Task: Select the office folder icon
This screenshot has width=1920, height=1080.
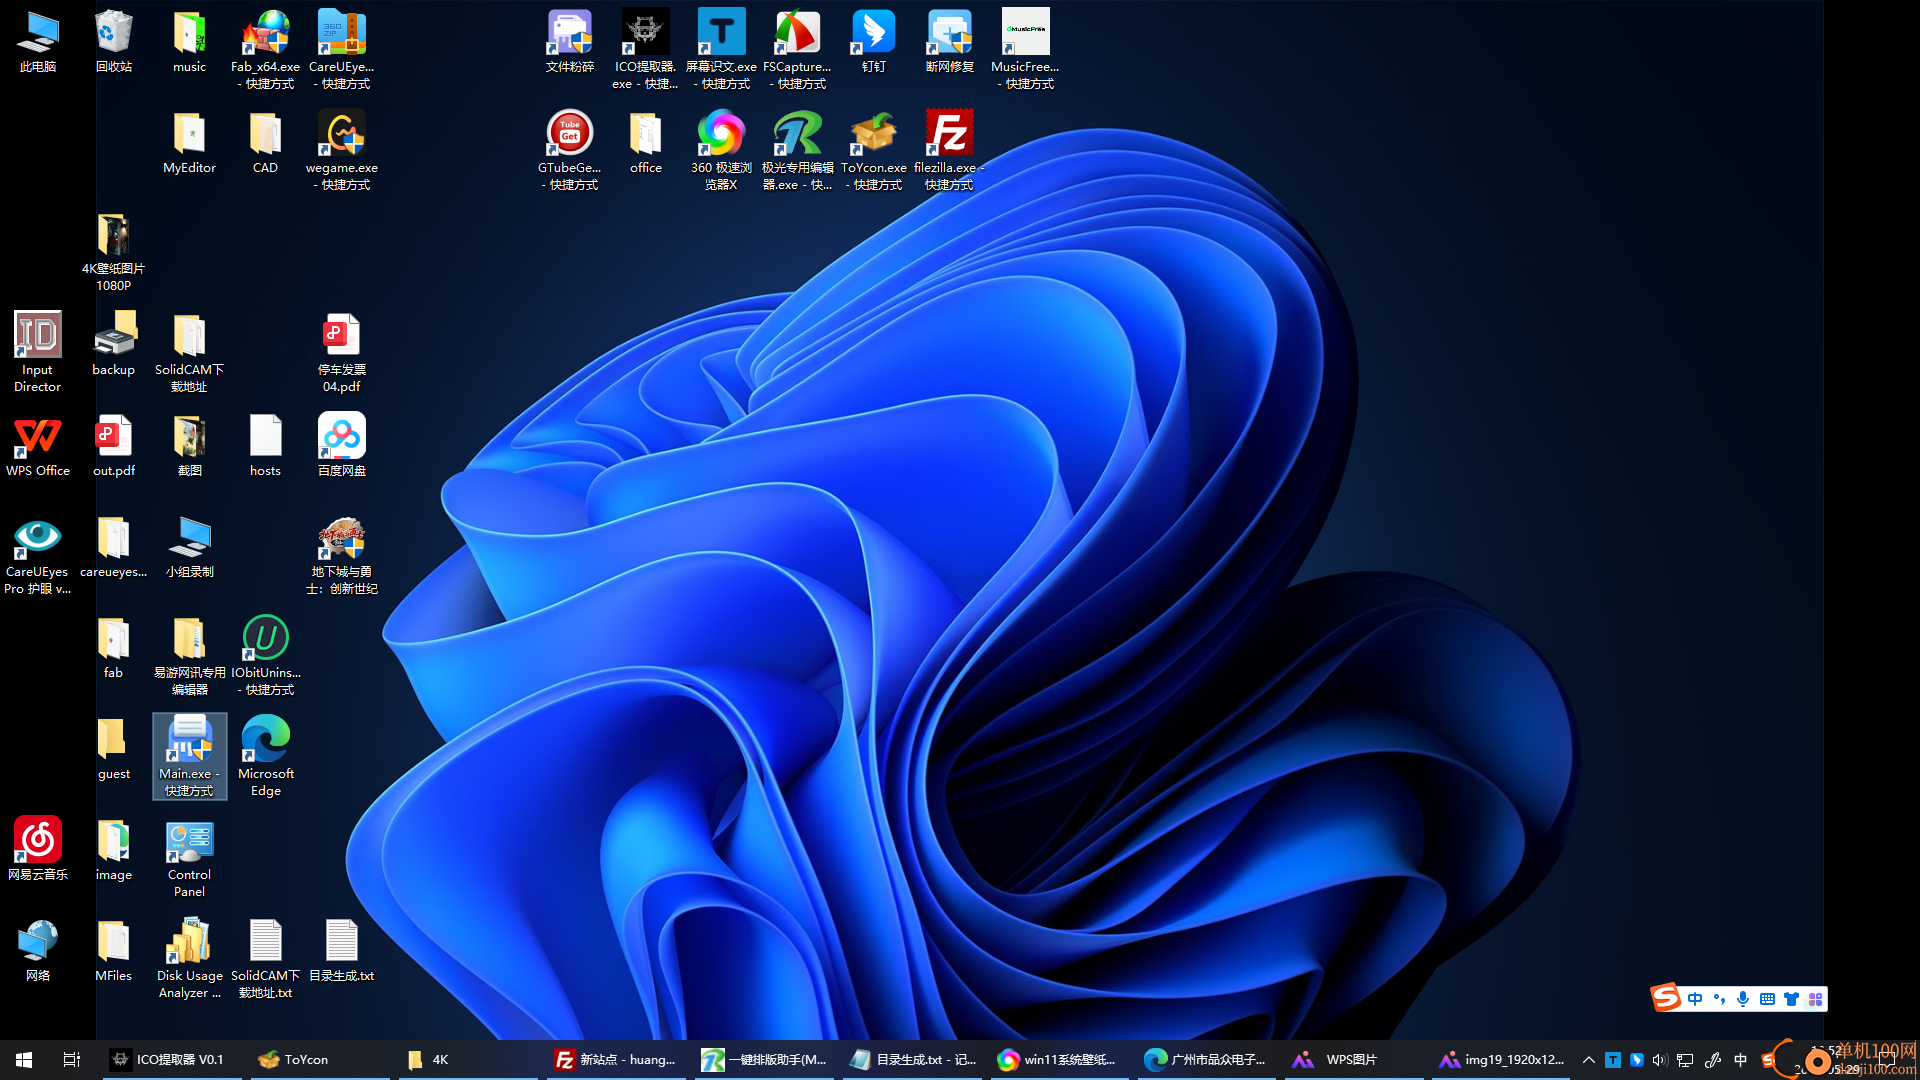Action: (x=645, y=143)
